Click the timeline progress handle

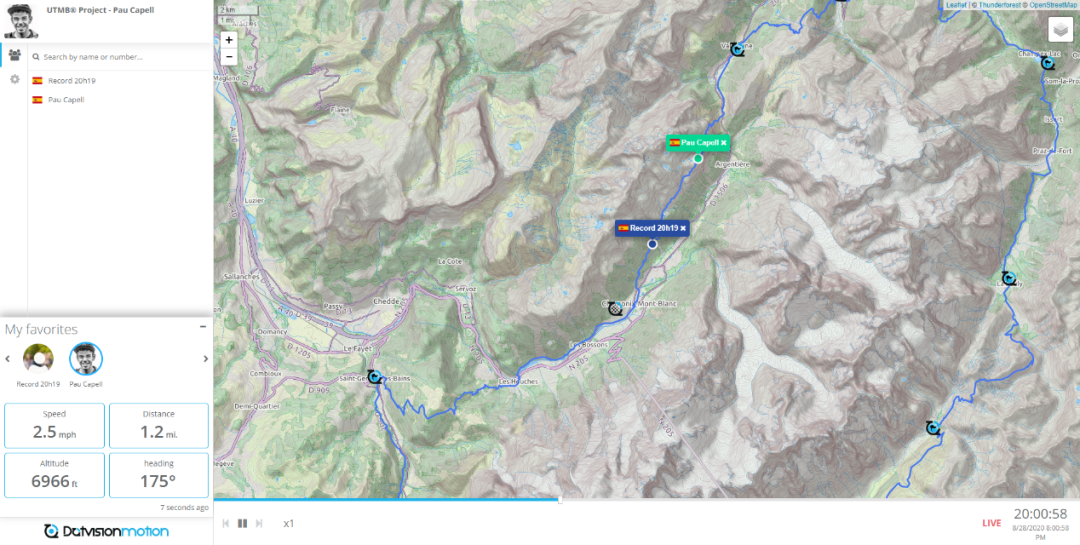point(560,500)
